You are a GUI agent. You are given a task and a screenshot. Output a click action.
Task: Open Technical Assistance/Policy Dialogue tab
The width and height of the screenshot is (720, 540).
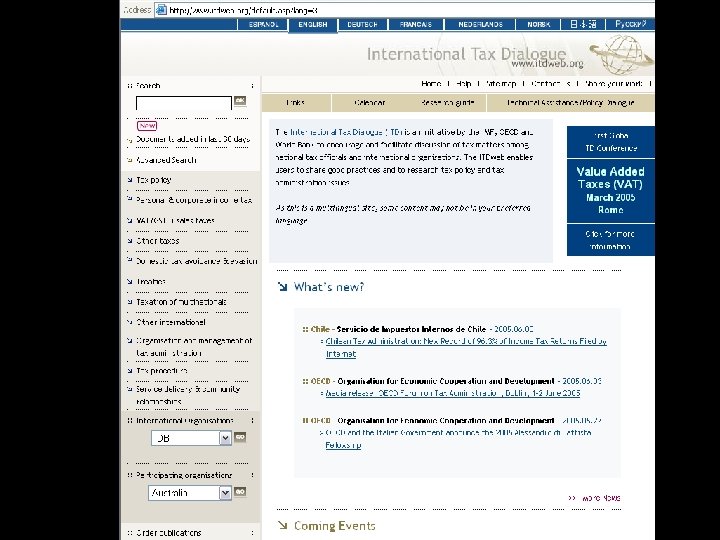point(571,103)
